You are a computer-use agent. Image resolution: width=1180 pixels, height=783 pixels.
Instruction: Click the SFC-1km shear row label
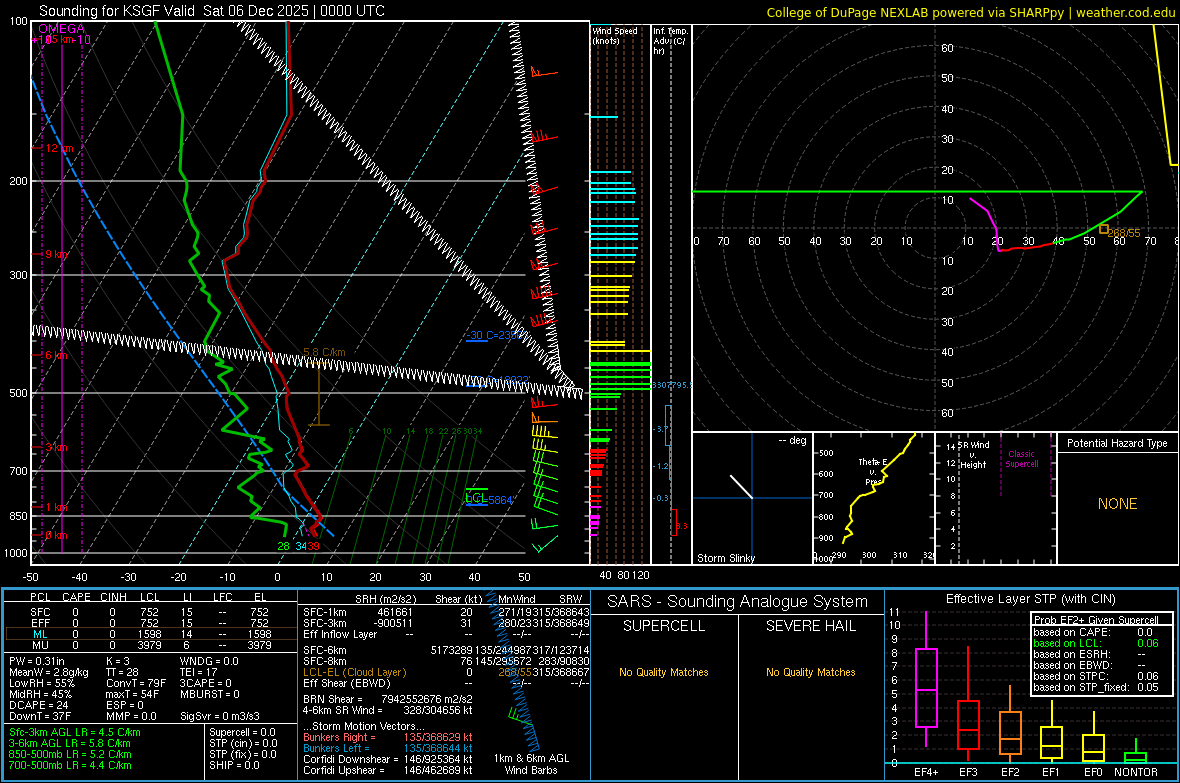pos(325,612)
